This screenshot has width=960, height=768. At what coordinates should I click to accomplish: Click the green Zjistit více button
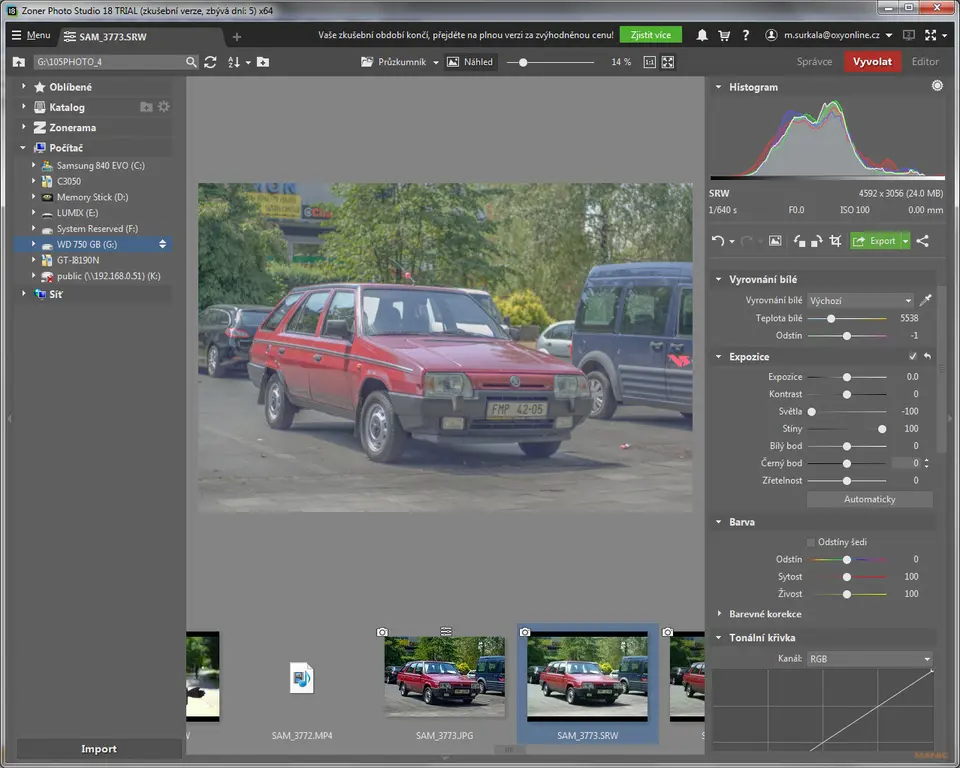(x=650, y=35)
